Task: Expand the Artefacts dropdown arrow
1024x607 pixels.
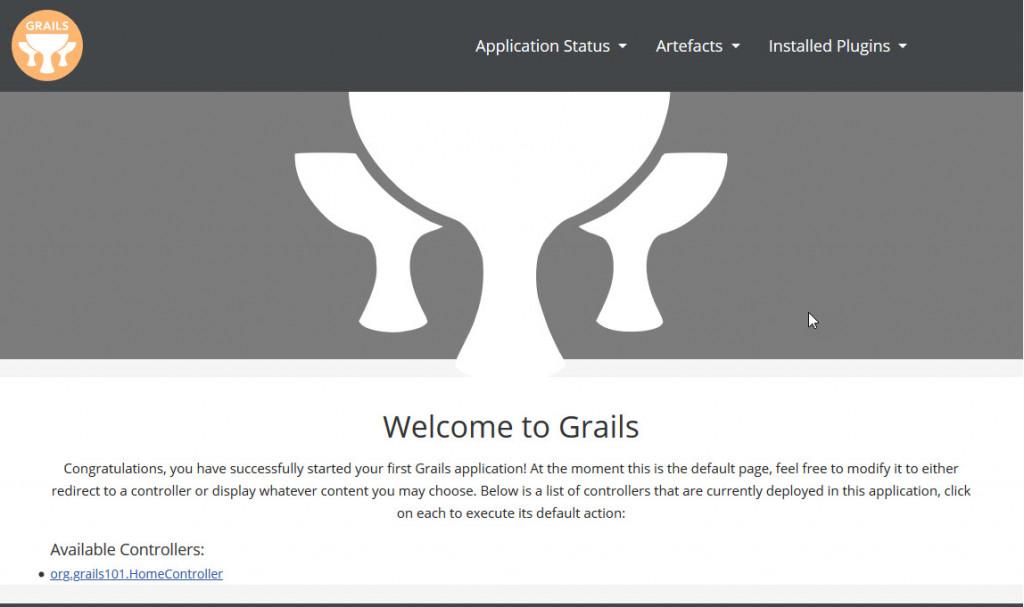Action: pos(735,46)
